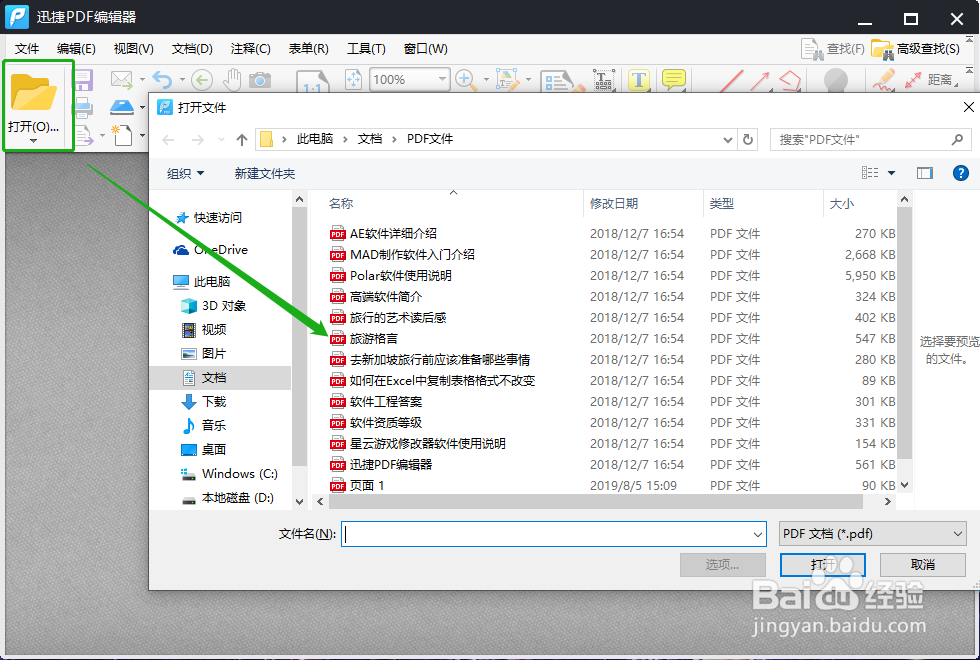980x660 pixels.
Task: Open the Organize dropdown menu
Action: 185,173
